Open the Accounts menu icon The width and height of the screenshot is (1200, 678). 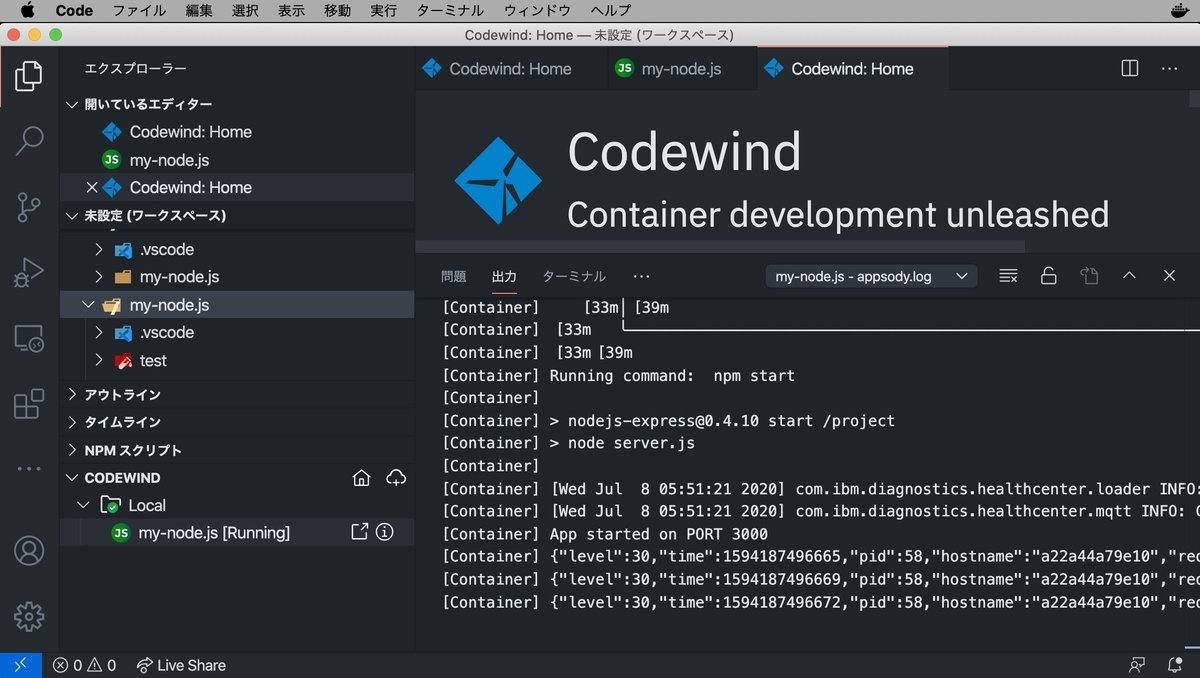pyautogui.click(x=29, y=551)
